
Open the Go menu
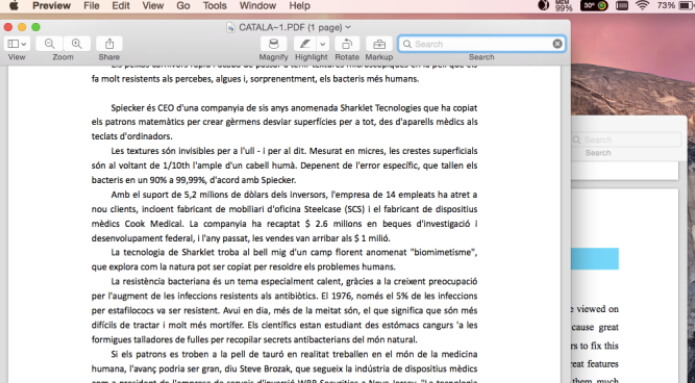(x=183, y=6)
